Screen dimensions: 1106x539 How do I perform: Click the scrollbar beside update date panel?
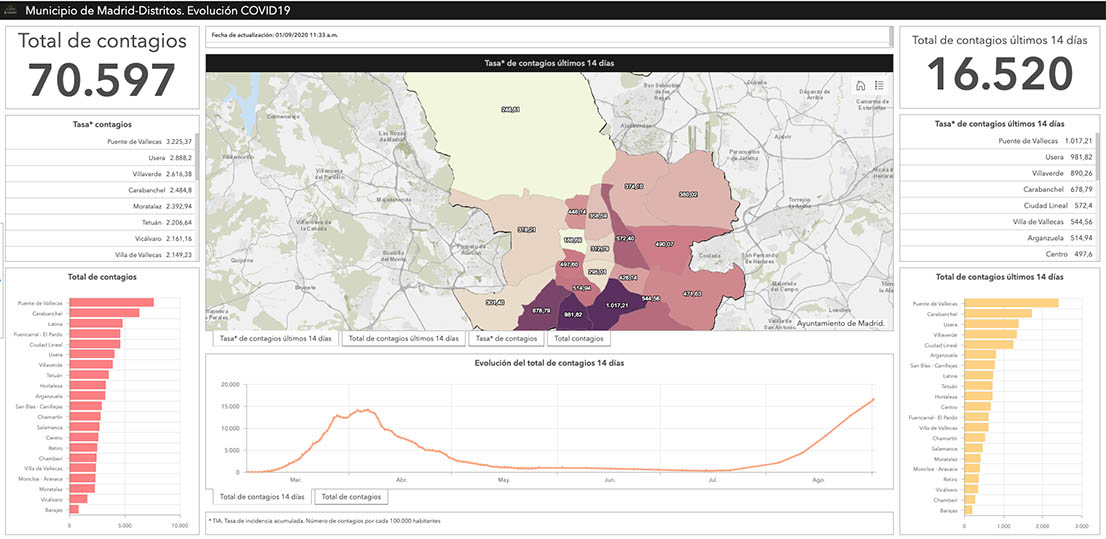[x=890, y=36]
